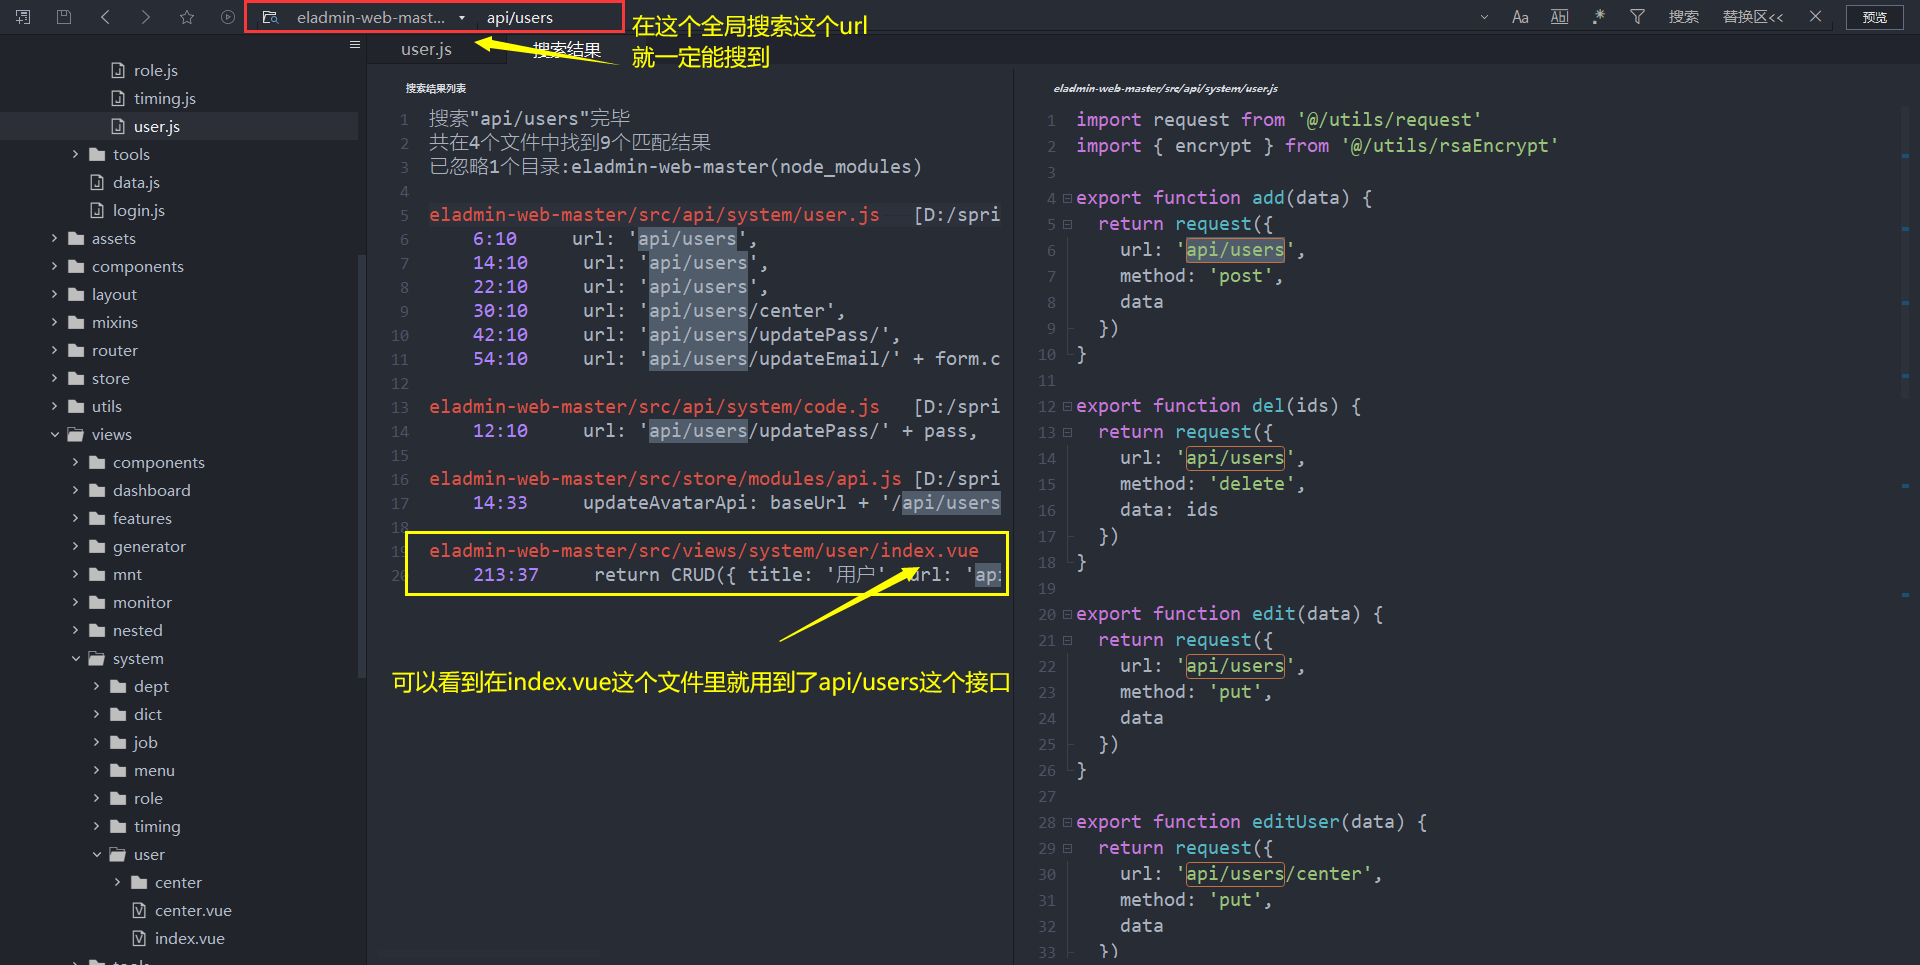Click the 预览 button
The width and height of the screenshot is (1920, 965).
pos(1874,17)
